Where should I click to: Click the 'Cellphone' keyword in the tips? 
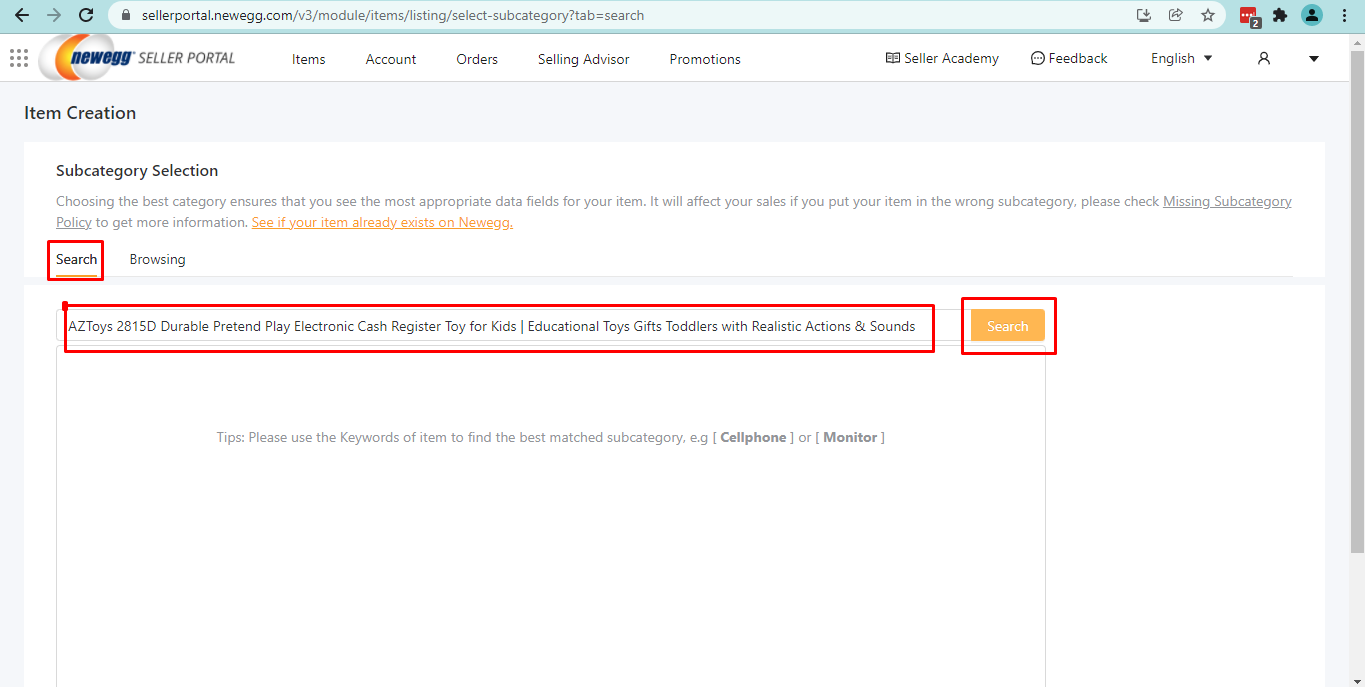click(x=753, y=437)
